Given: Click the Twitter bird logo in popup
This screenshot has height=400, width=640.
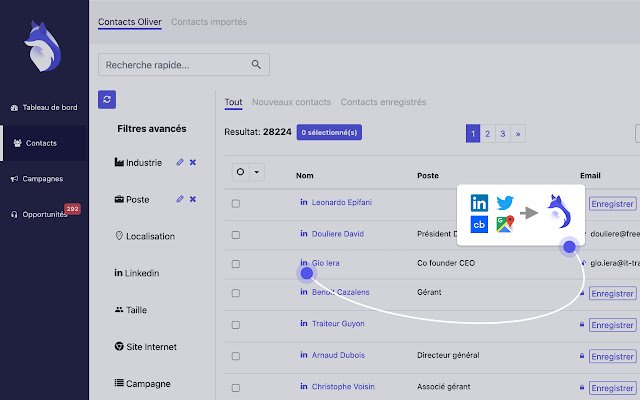Looking at the screenshot, I should [505, 203].
